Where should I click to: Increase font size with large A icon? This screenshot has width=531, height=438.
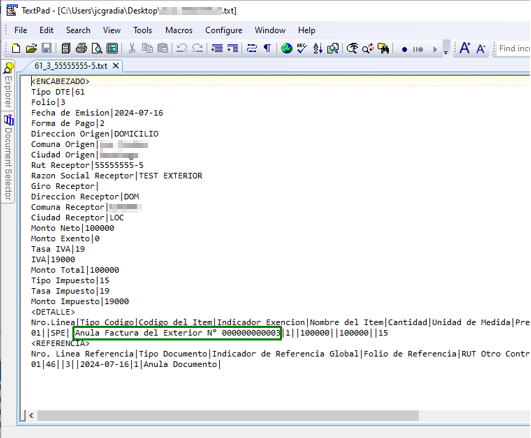[465, 48]
